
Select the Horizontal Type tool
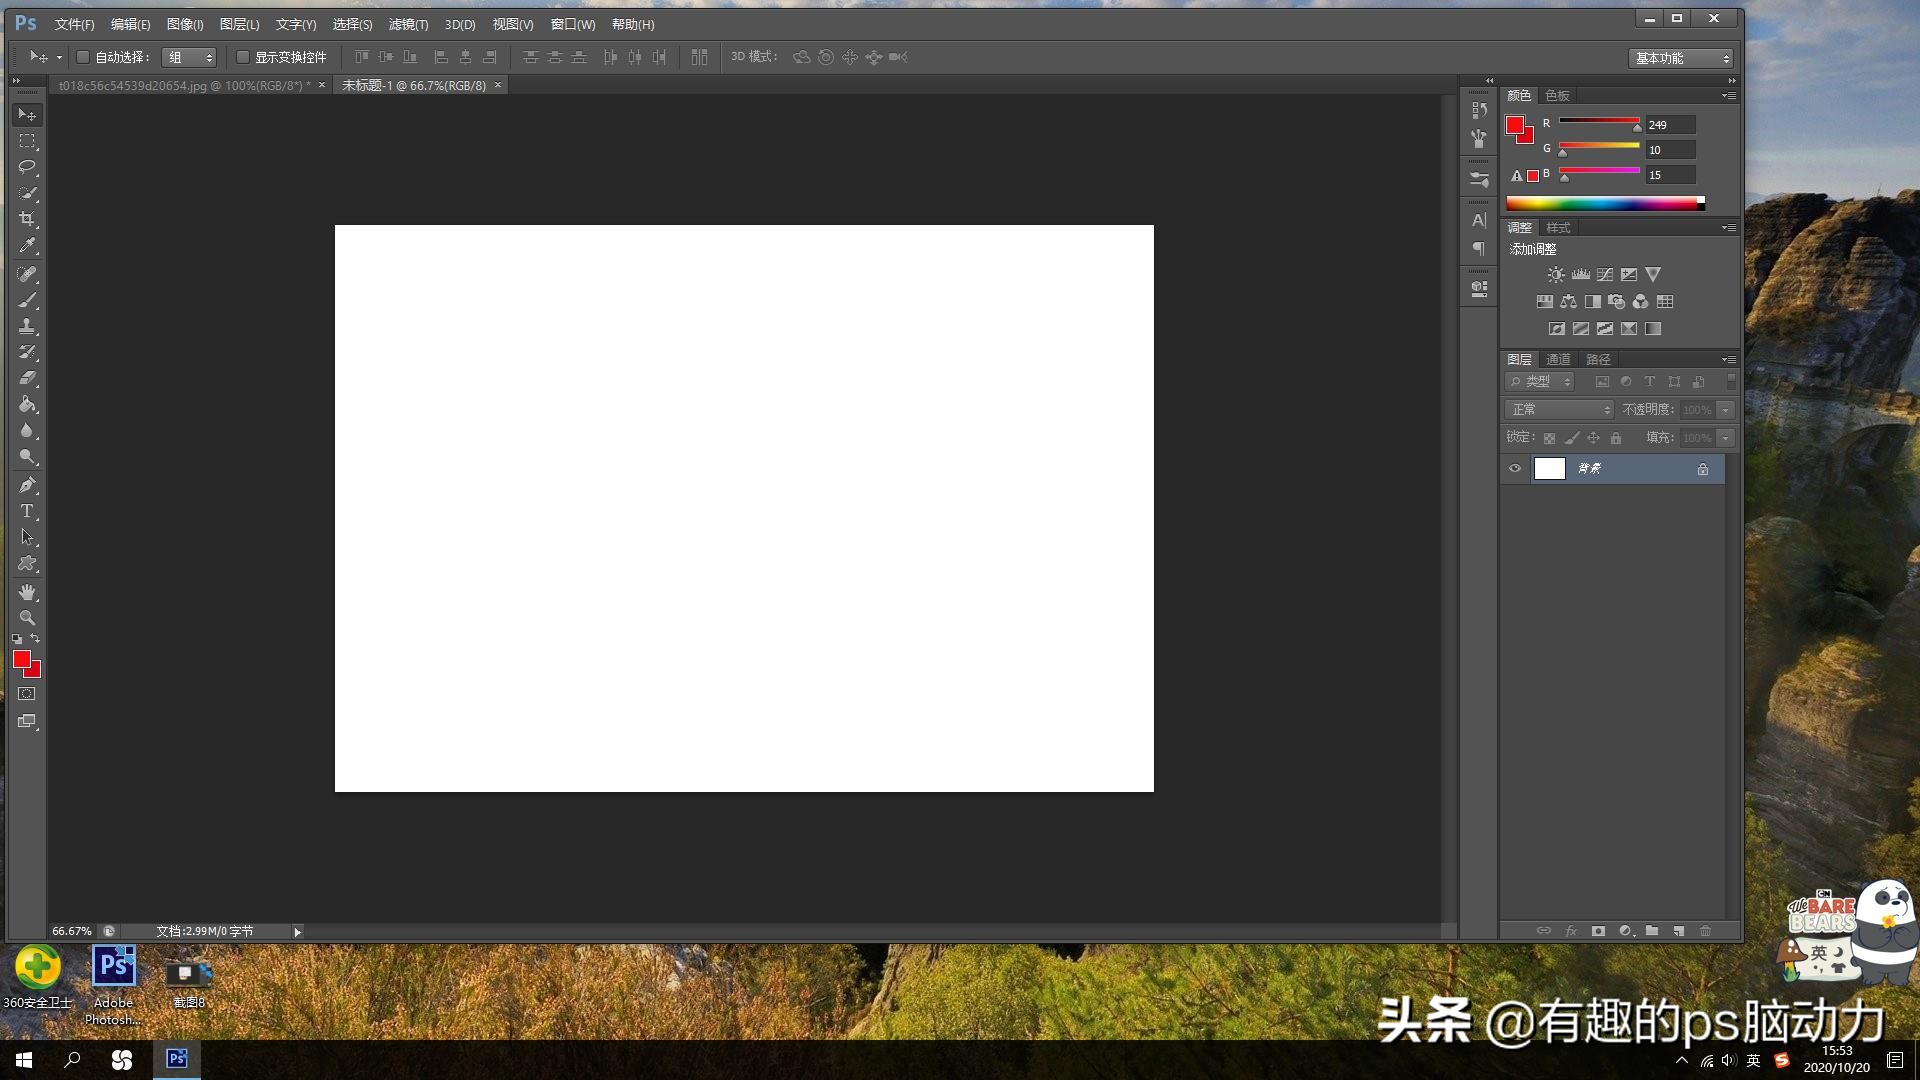27,511
